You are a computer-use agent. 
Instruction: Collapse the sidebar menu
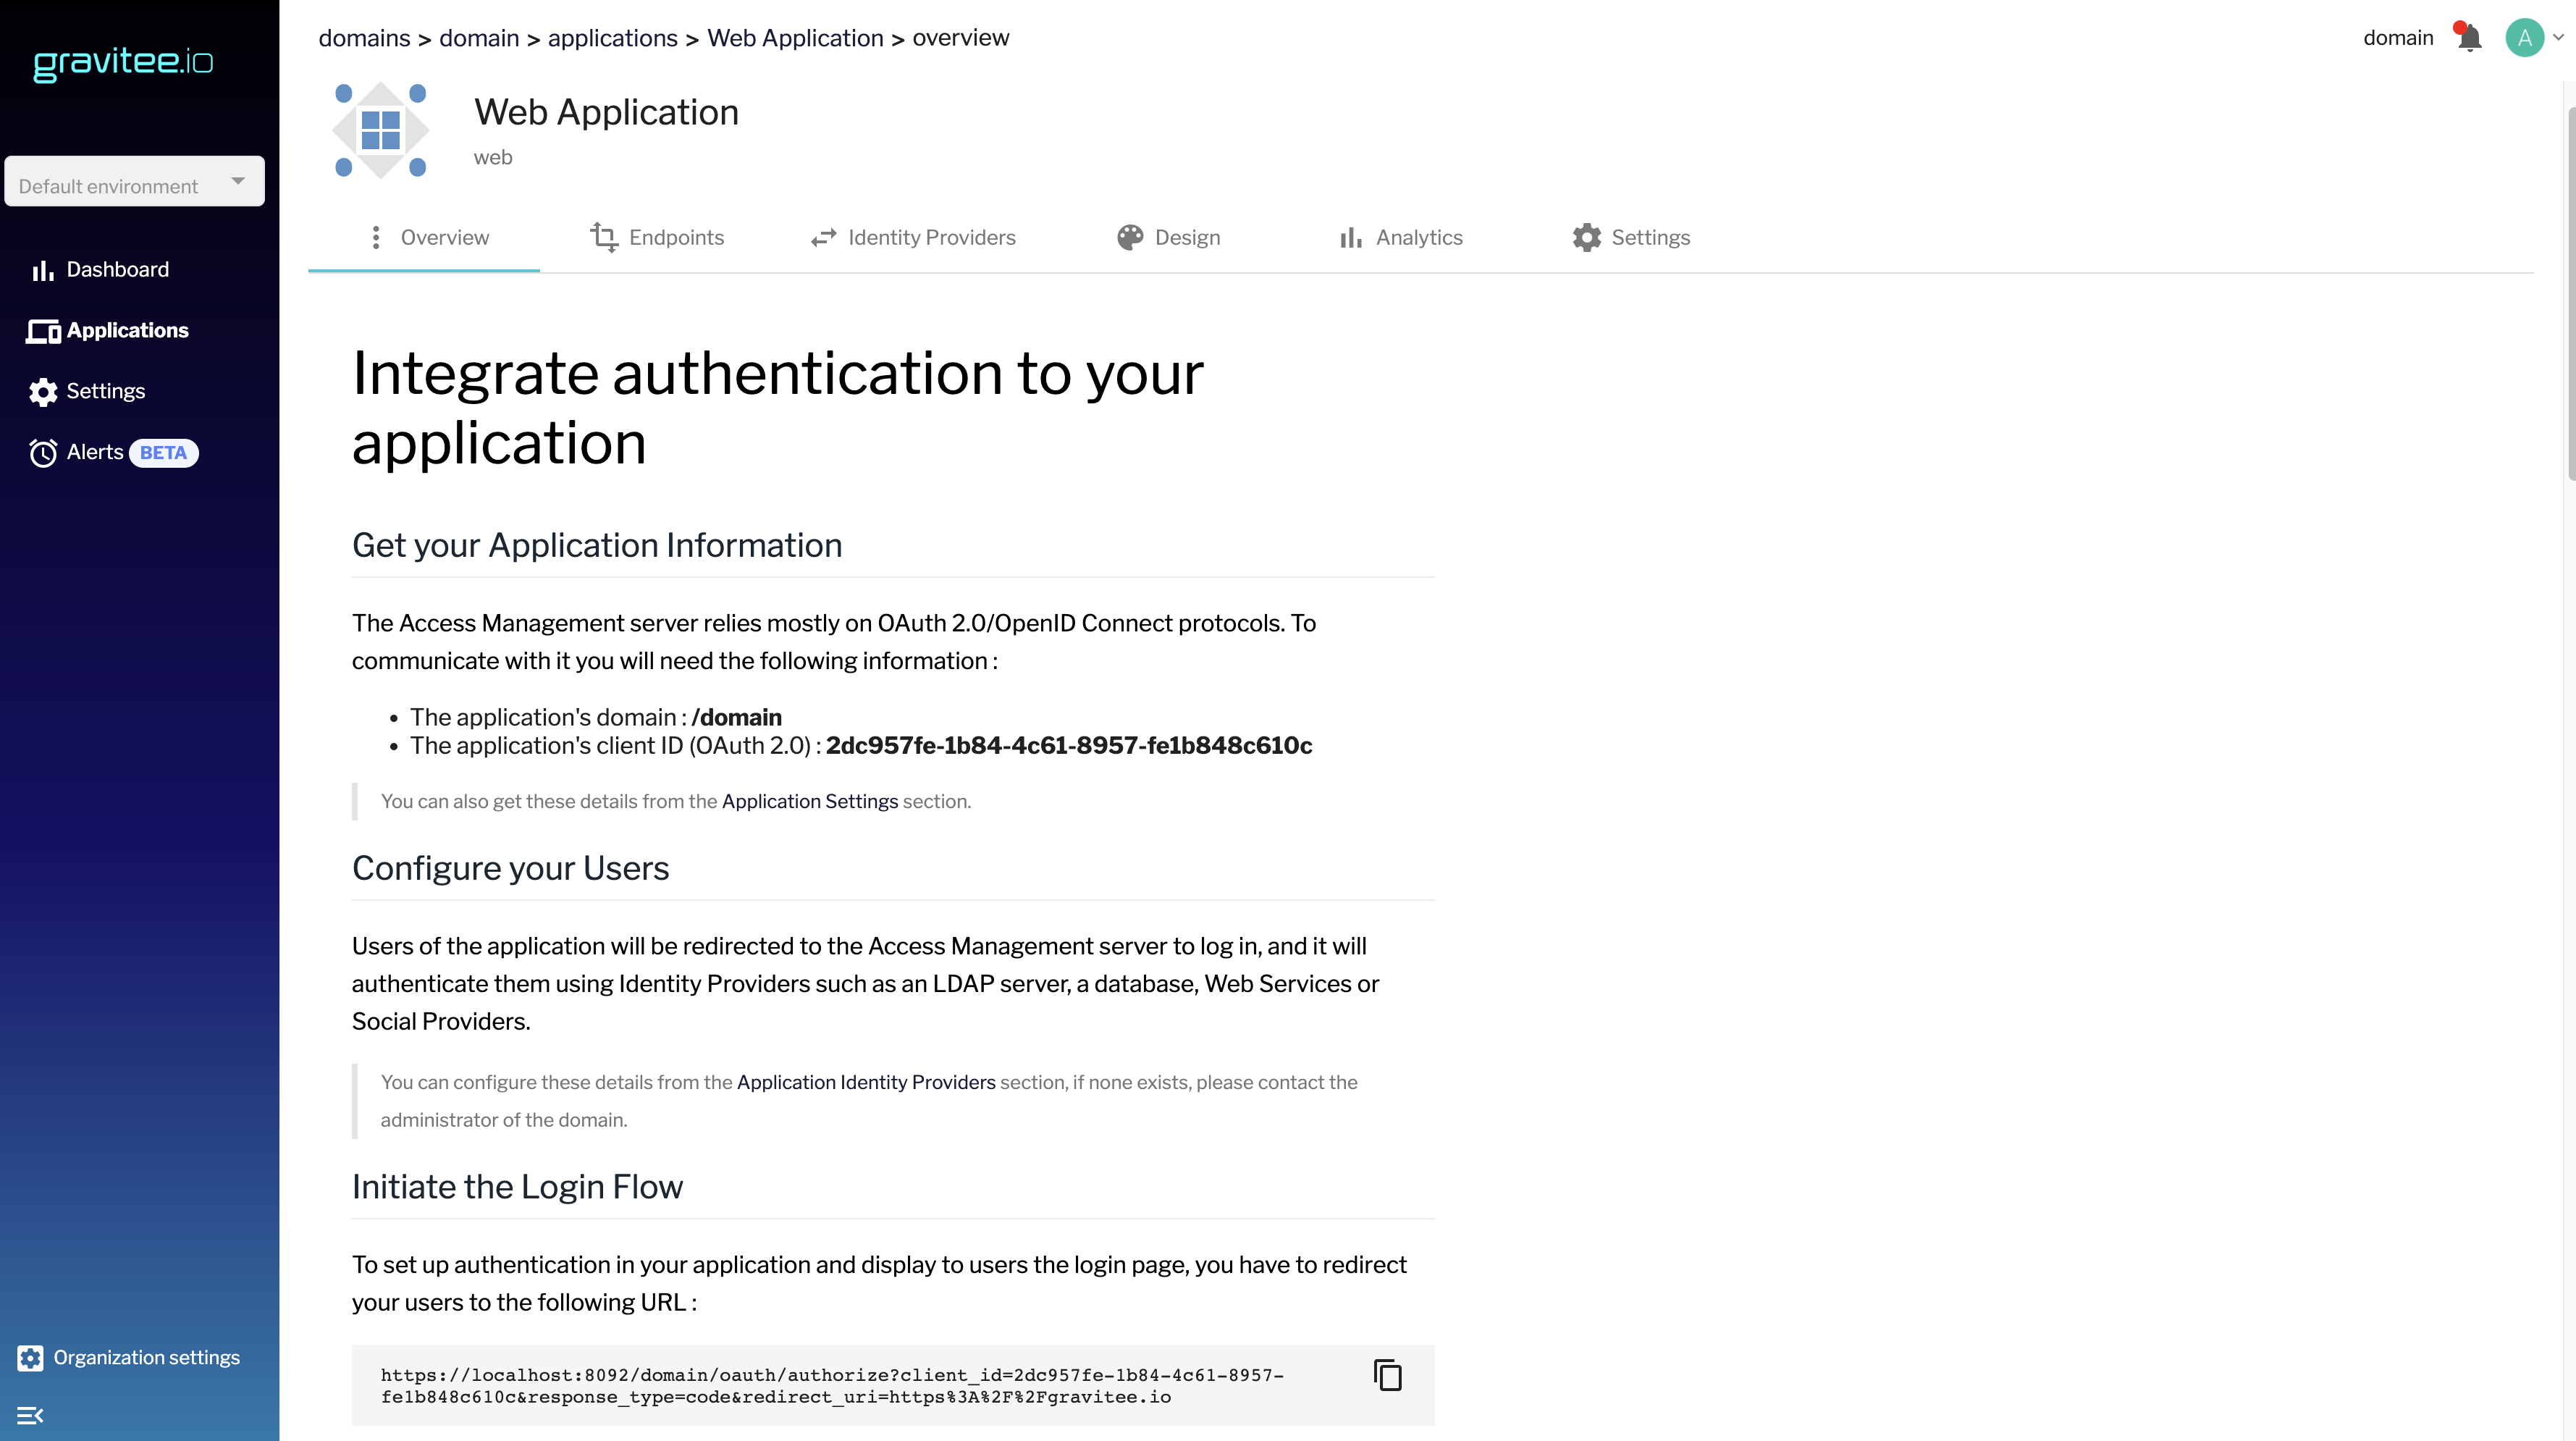click(x=30, y=1415)
